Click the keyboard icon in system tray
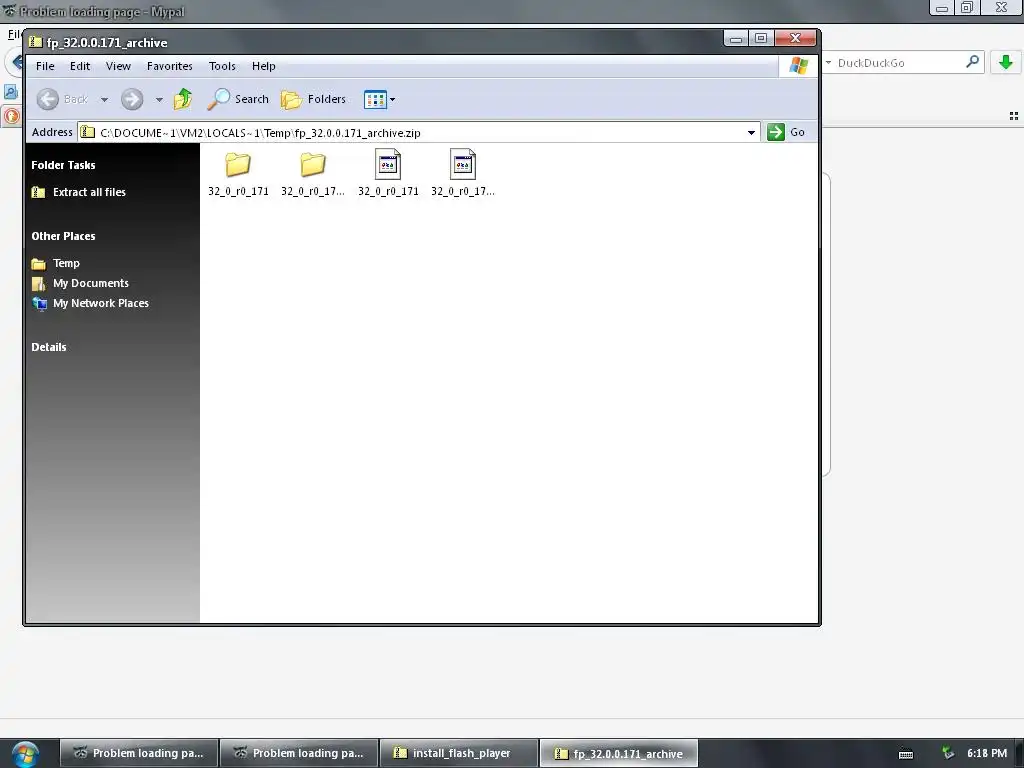The image size is (1024, 768). tap(906, 754)
